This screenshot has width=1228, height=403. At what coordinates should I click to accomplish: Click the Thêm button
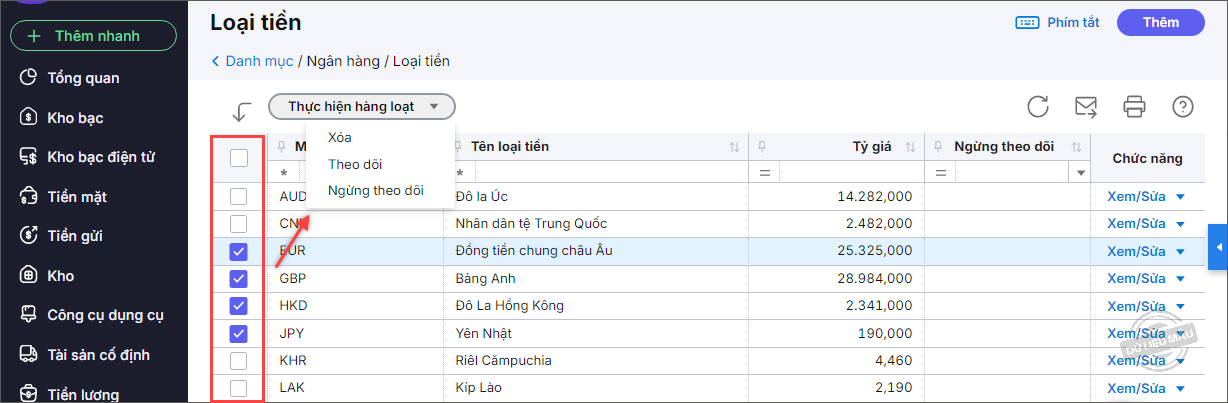[1160, 22]
